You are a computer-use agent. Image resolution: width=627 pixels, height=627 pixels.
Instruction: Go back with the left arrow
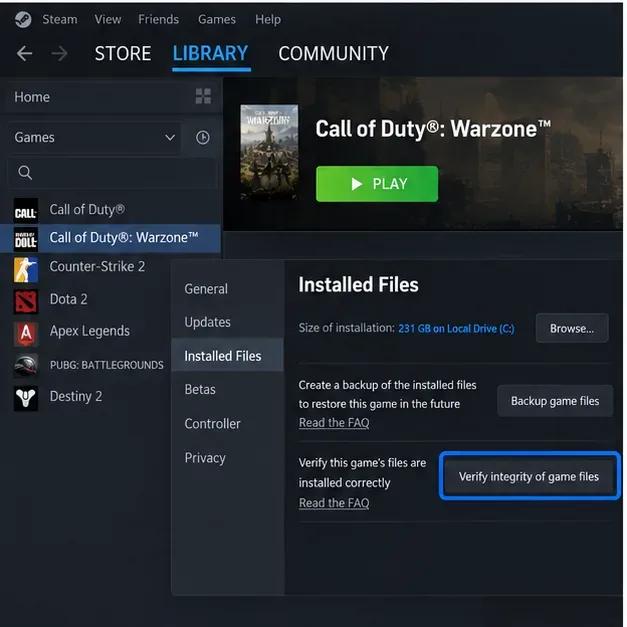pos(25,53)
